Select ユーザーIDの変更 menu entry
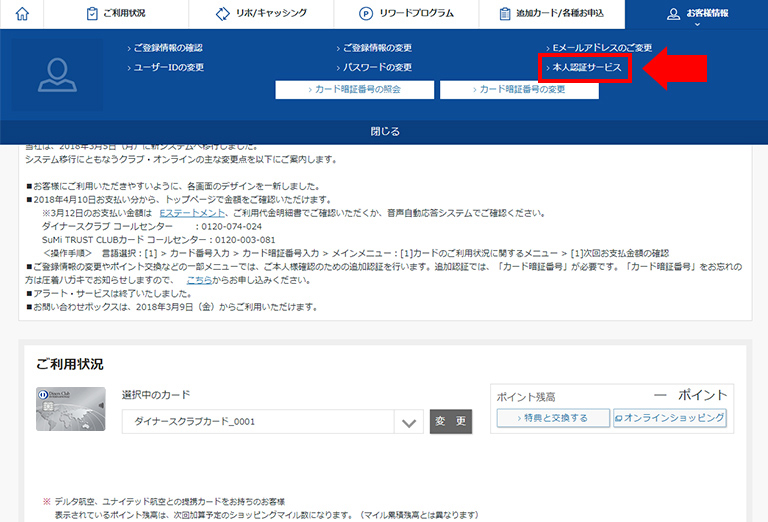This screenshot has height=522, width=768. (x=169, y=68)
